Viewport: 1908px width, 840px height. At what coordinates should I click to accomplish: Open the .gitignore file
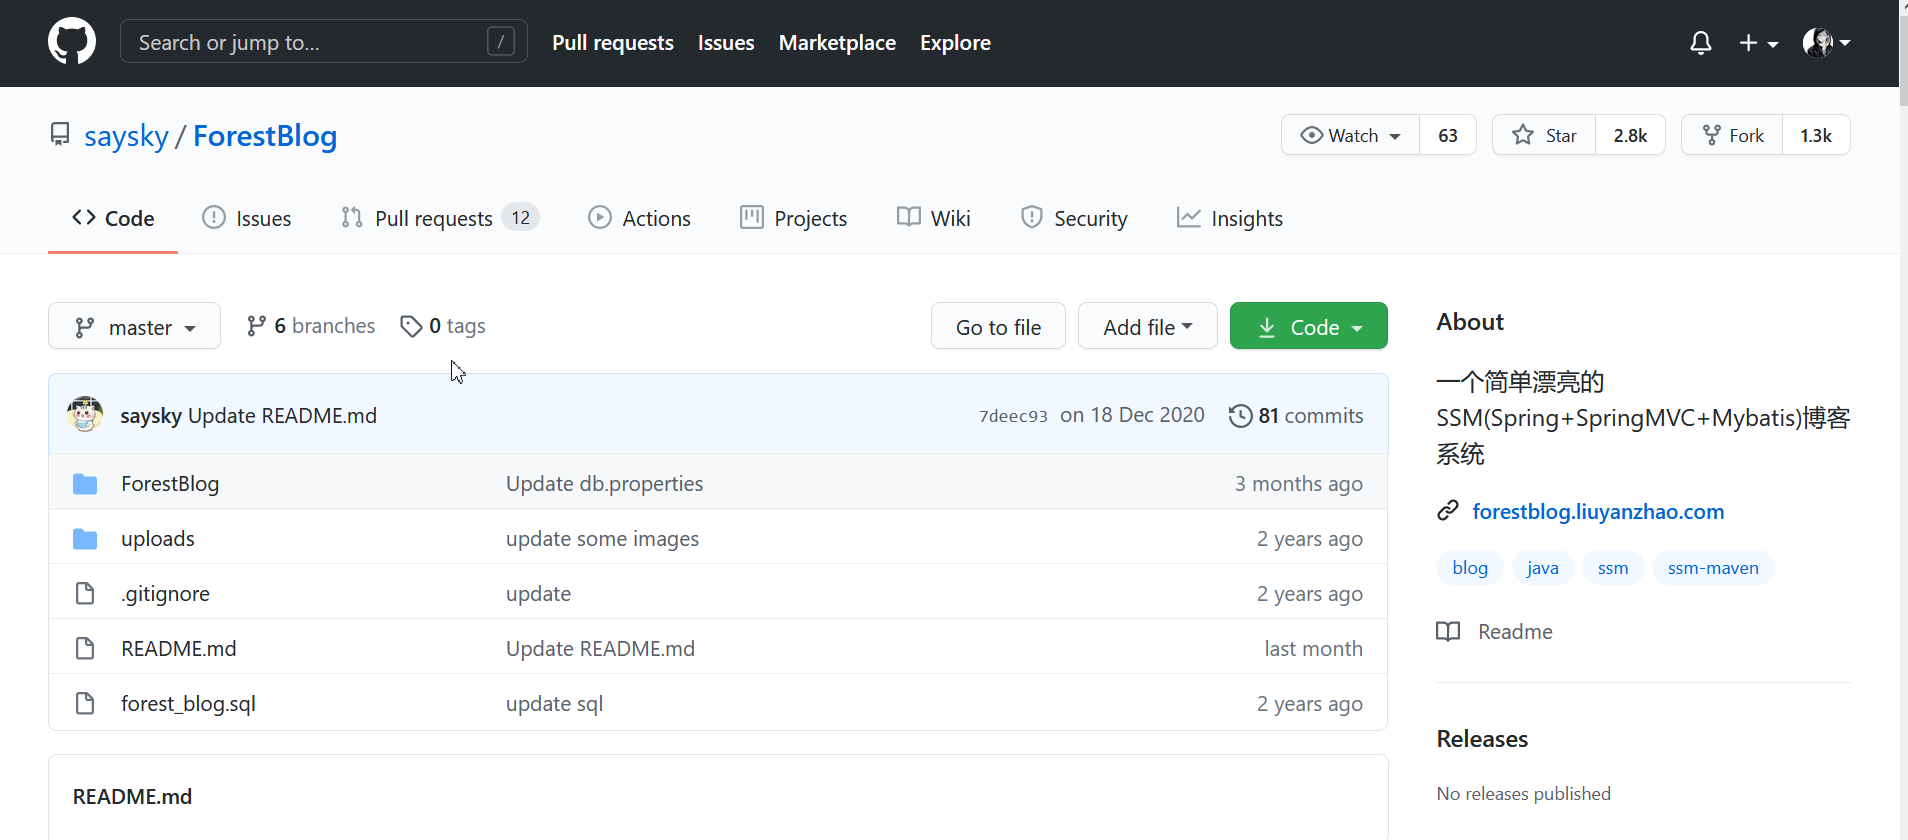coord(165,594)
